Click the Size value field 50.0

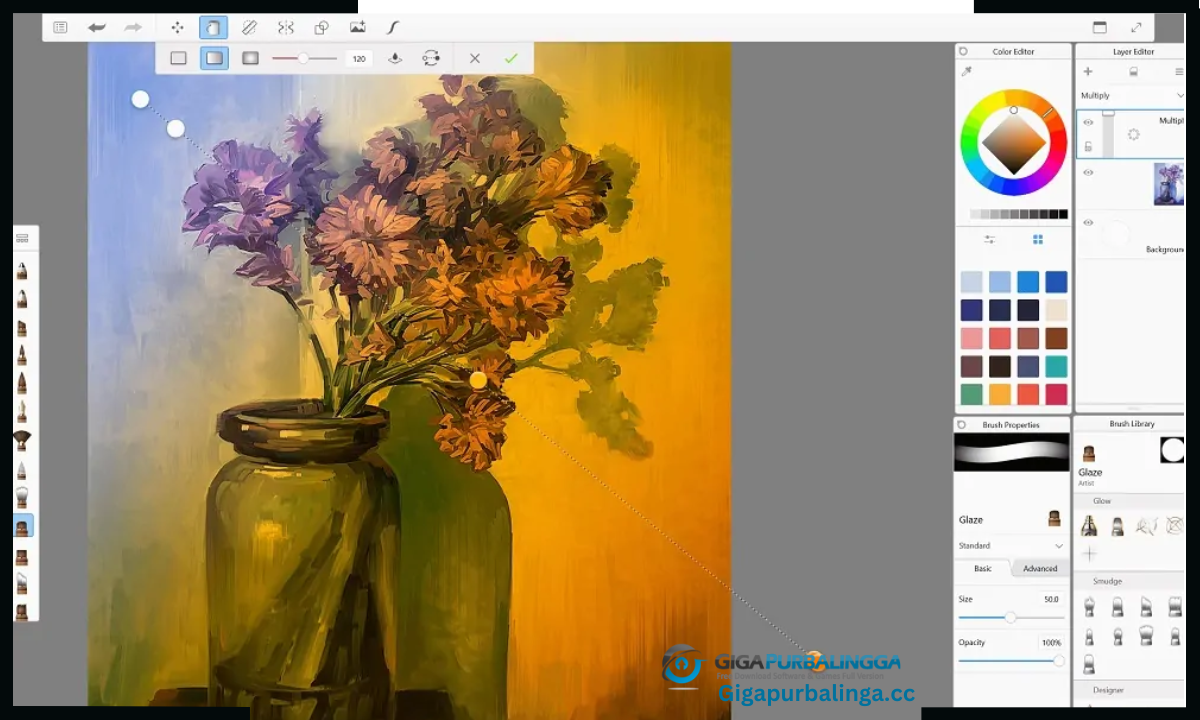pyautogui.click(x=1051, y=599)
